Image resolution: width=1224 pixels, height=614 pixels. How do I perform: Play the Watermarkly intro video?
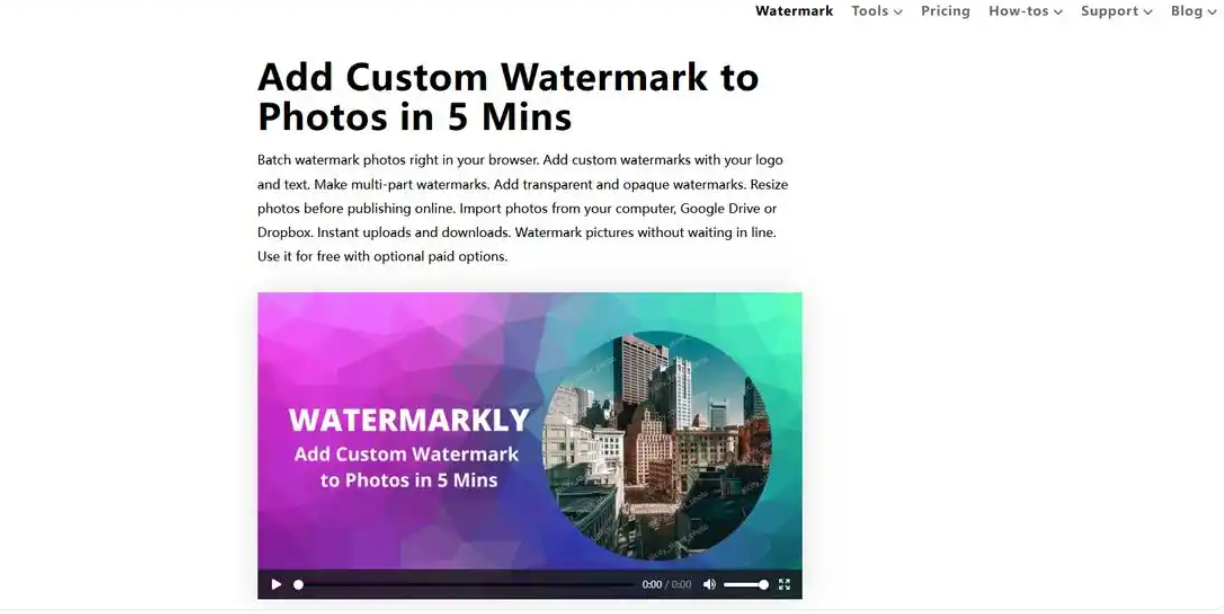(276, 585)
